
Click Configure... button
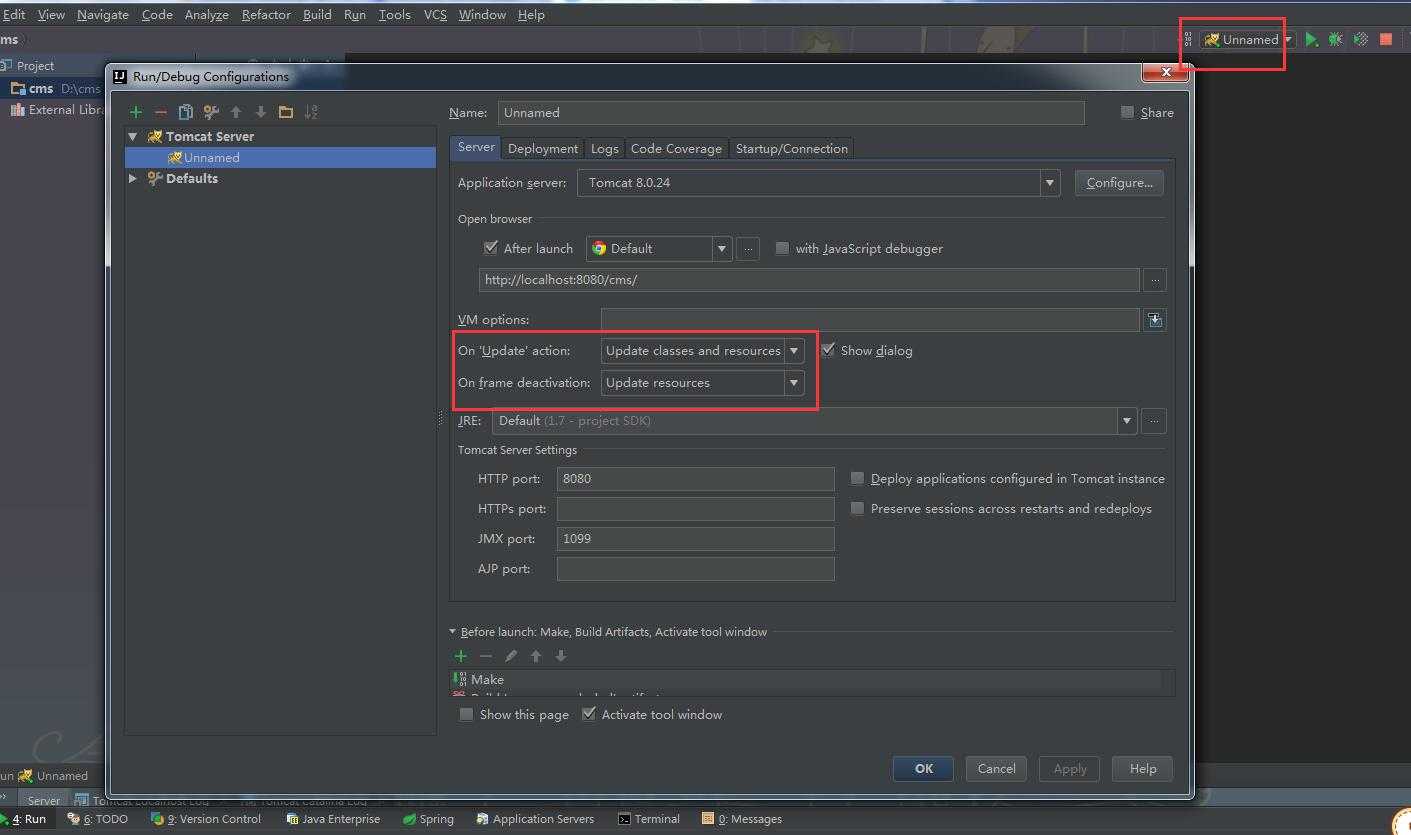point(1119,183)
